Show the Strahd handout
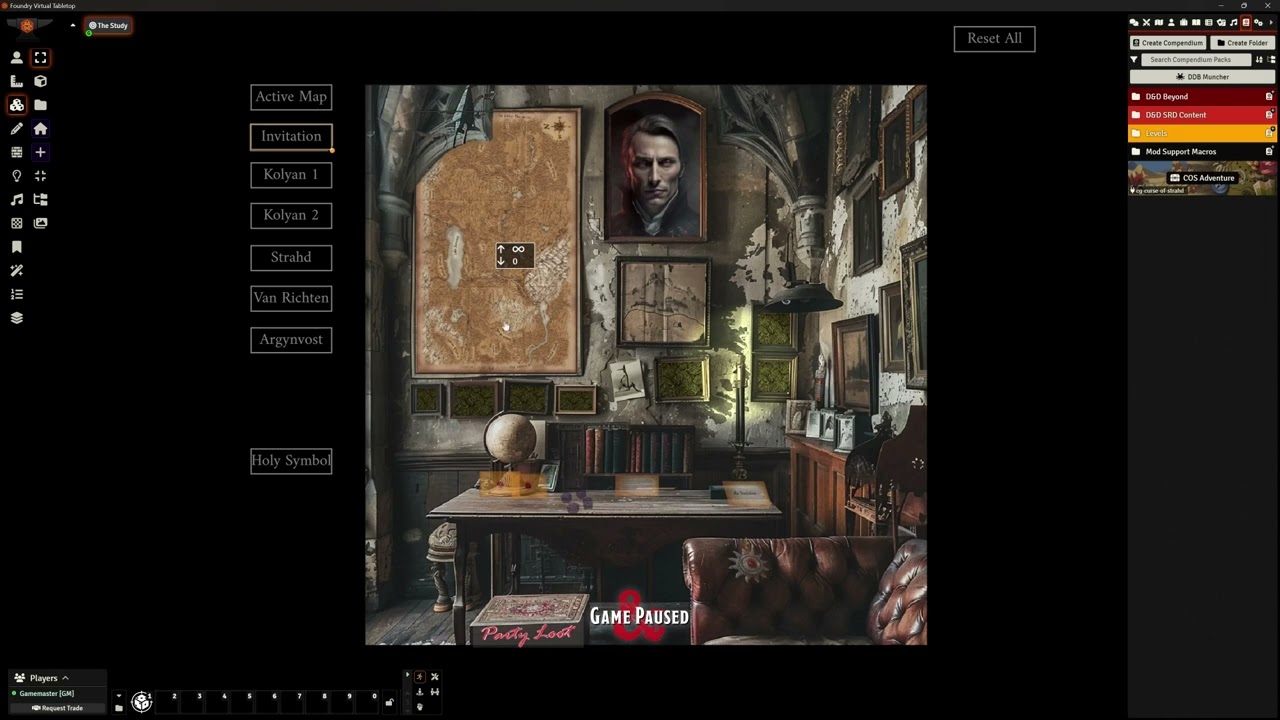 (x=291, y=258)
